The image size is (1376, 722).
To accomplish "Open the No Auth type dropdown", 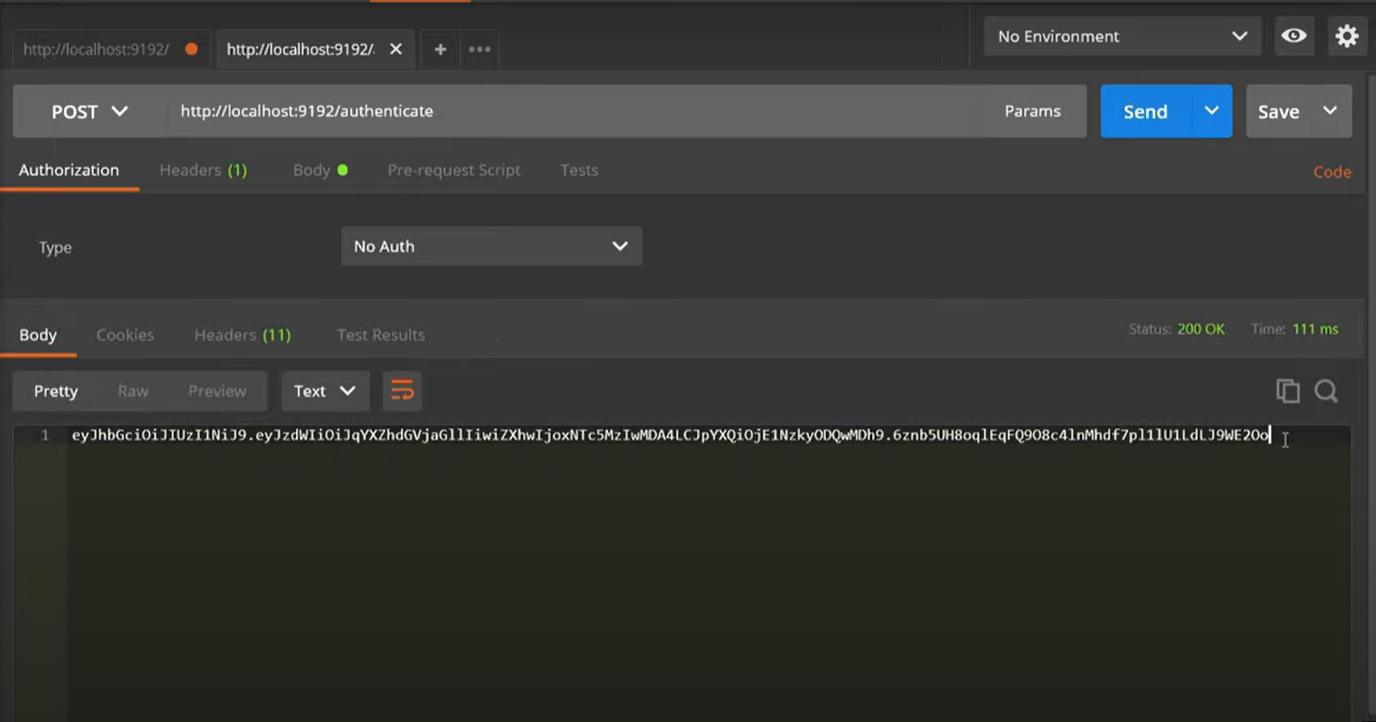I will 491,246.
